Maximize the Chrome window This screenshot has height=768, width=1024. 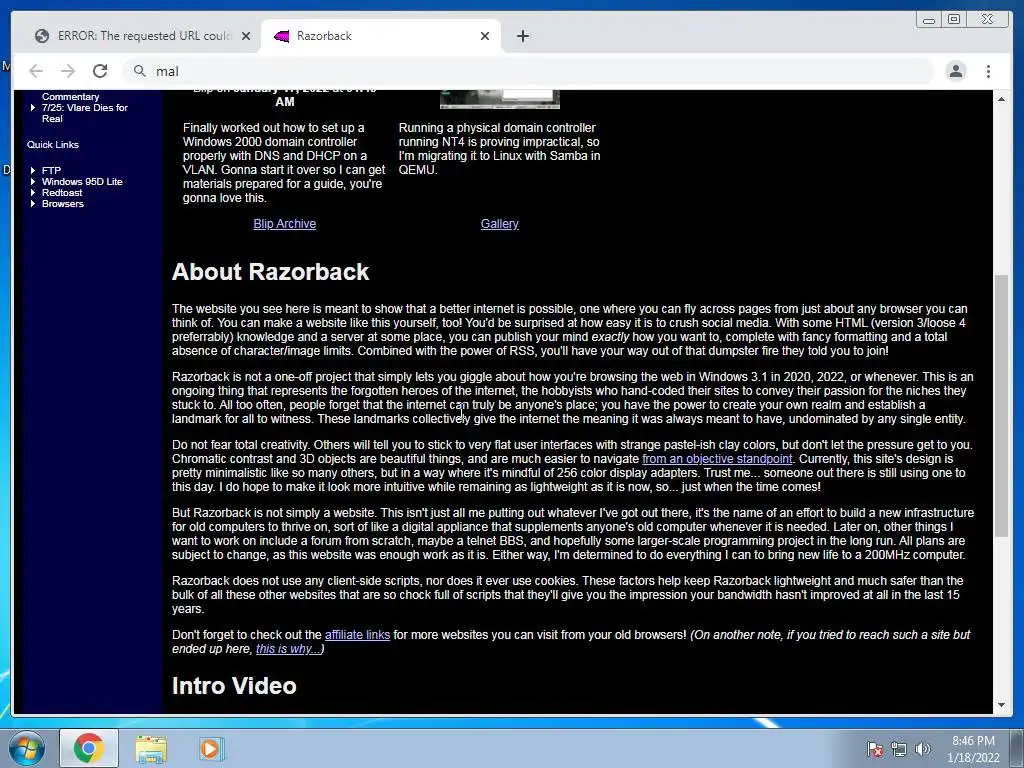954,20
